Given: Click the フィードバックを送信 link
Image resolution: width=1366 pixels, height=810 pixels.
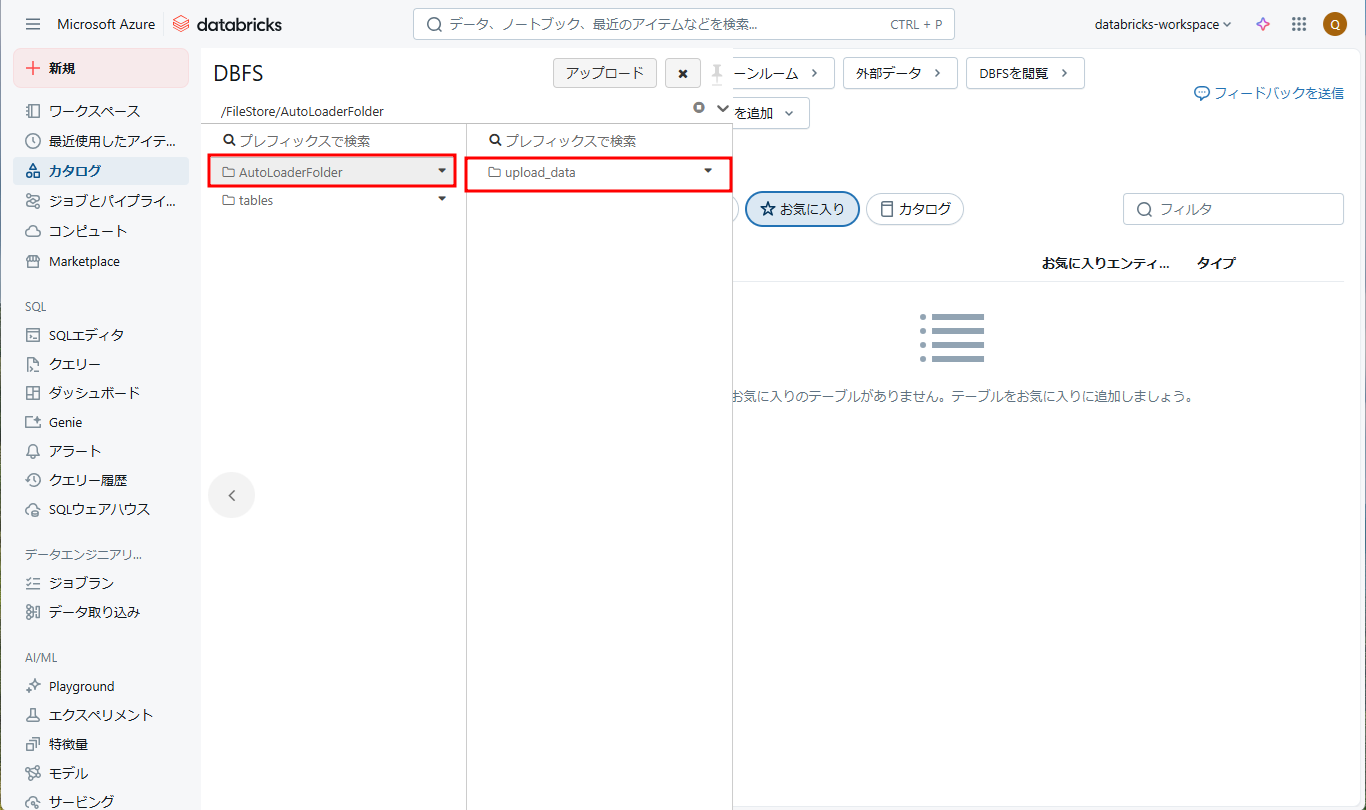Looking at the screenshot, I should 1268,93.
